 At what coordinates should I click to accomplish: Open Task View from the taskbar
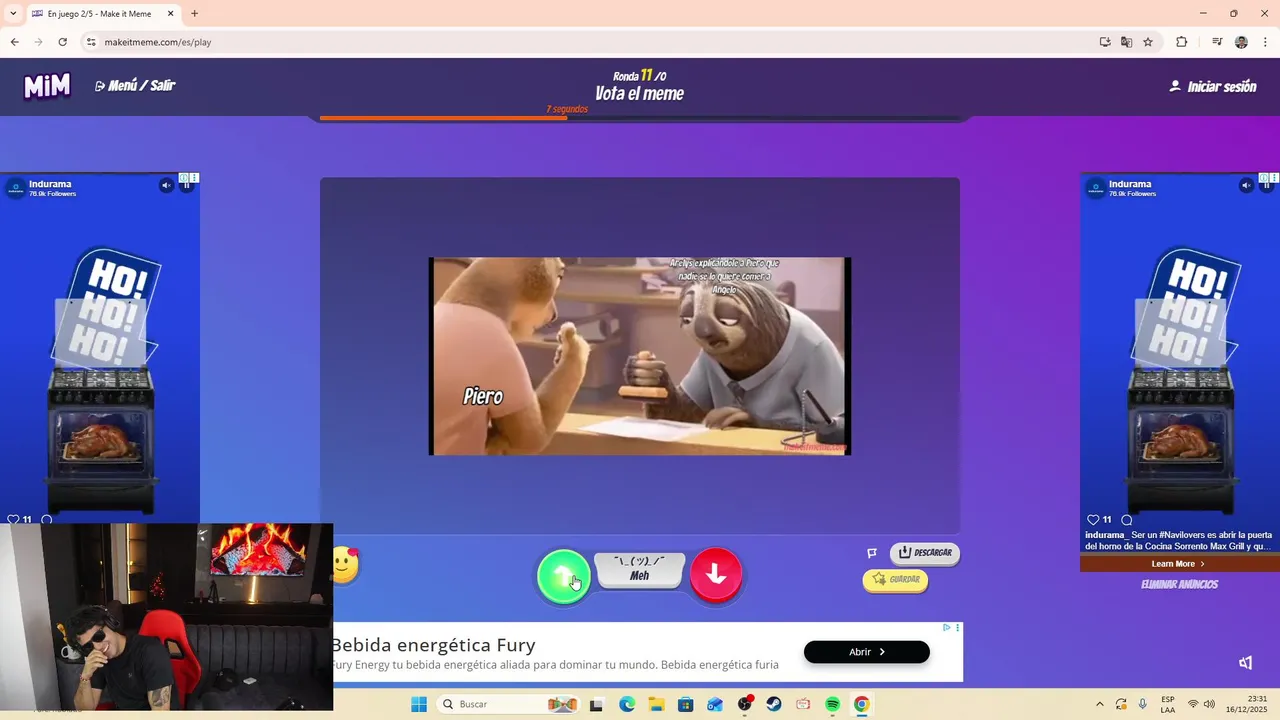596,704
